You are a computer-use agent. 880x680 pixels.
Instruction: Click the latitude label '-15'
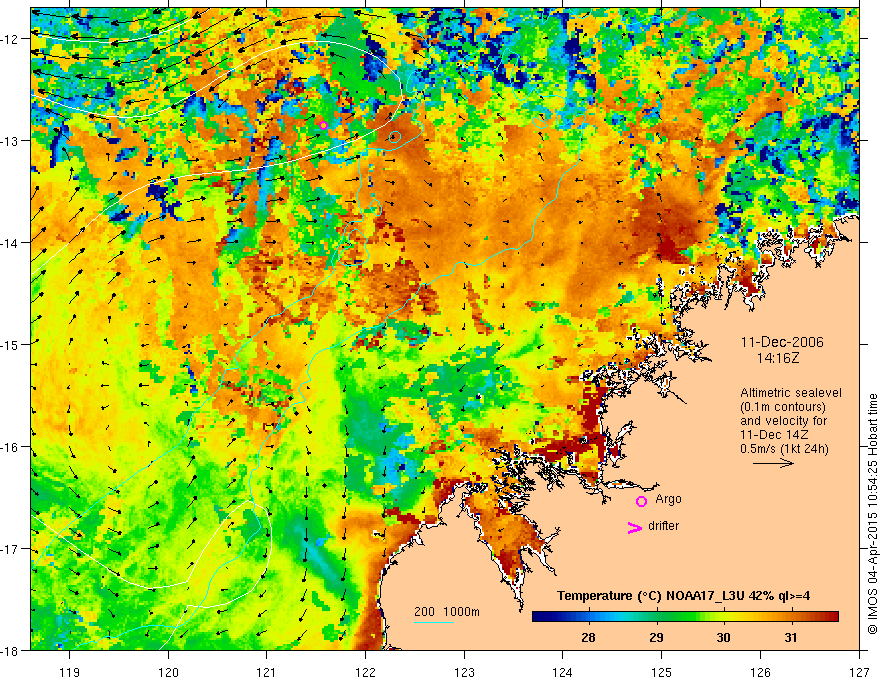coord(10,344)
